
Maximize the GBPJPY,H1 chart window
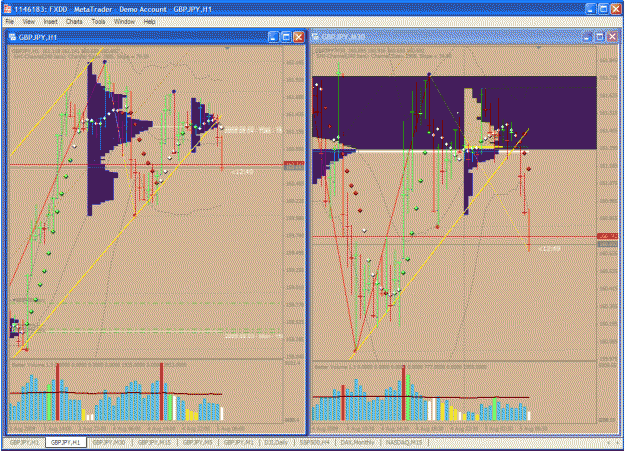pos(286,37)
